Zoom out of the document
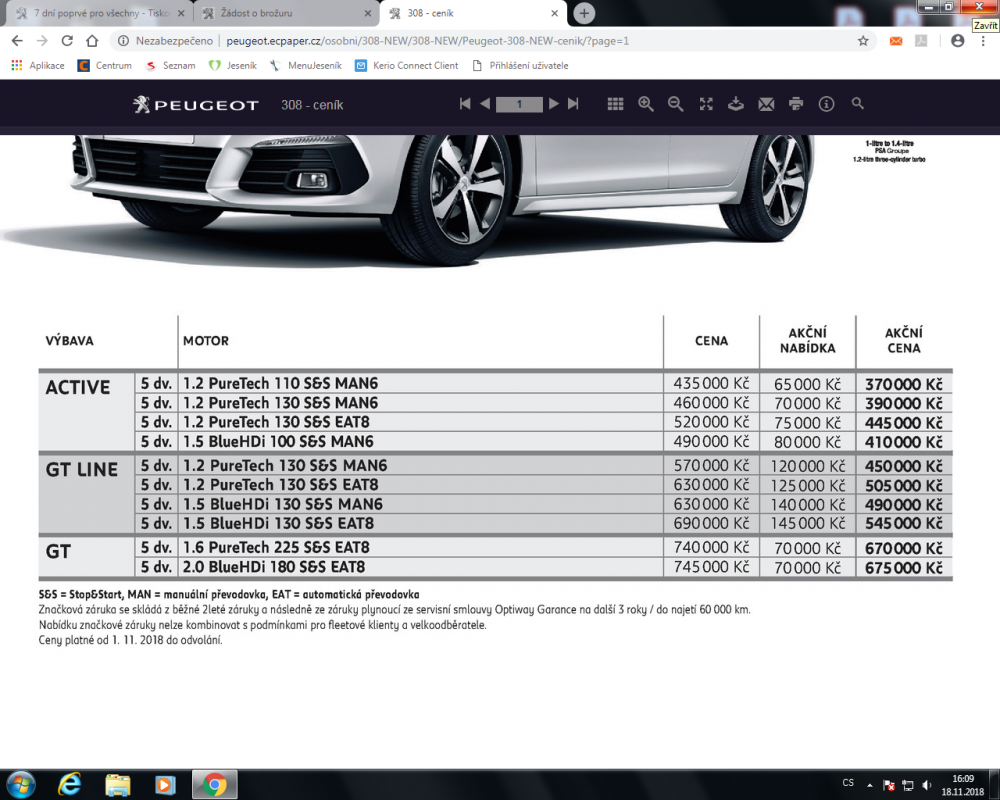The image size is (1000, 800). coord(675,104)
